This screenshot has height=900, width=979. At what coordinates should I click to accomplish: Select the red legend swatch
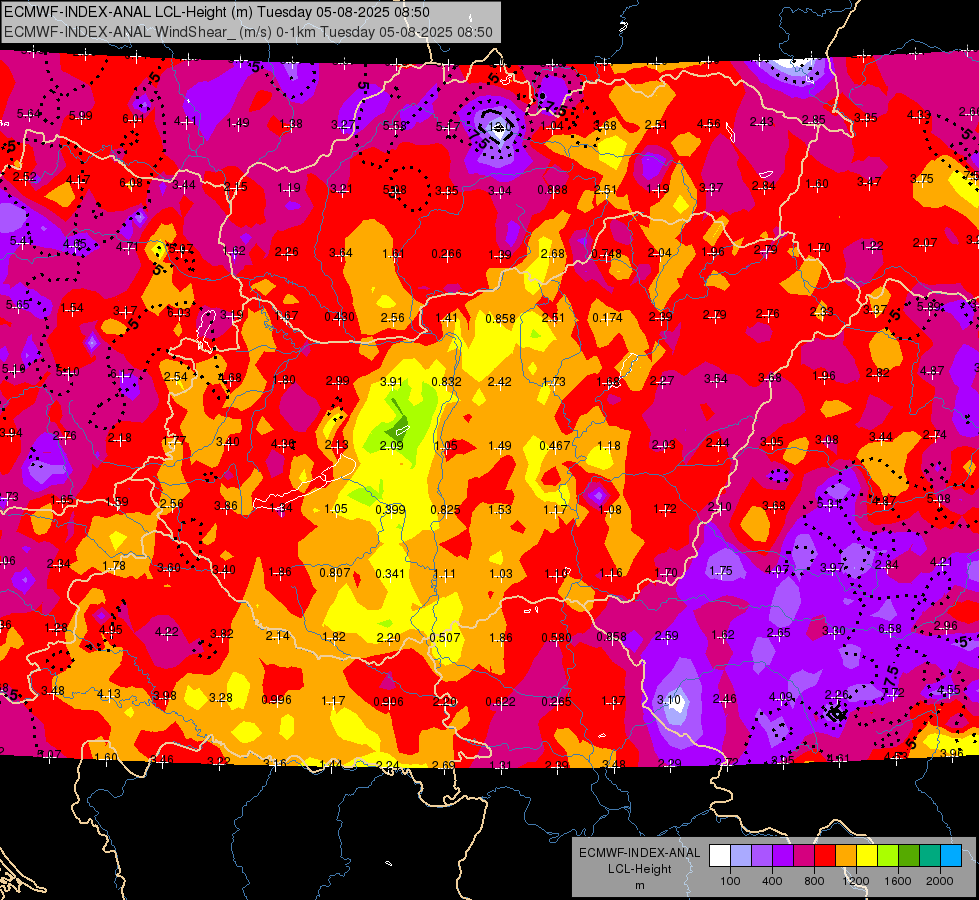point(825,856)
